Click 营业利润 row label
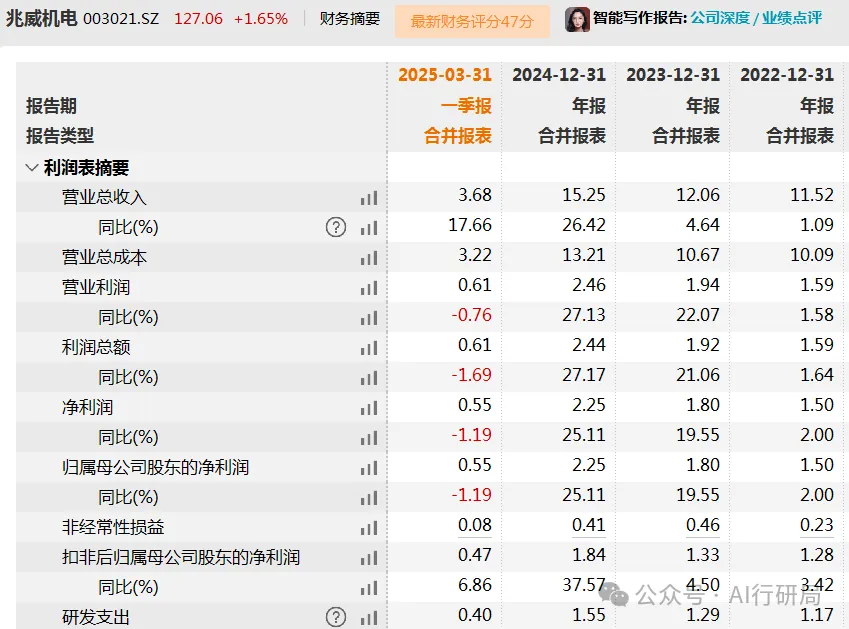Viewport: 849px width, 629px height. (x=96, y=287)
